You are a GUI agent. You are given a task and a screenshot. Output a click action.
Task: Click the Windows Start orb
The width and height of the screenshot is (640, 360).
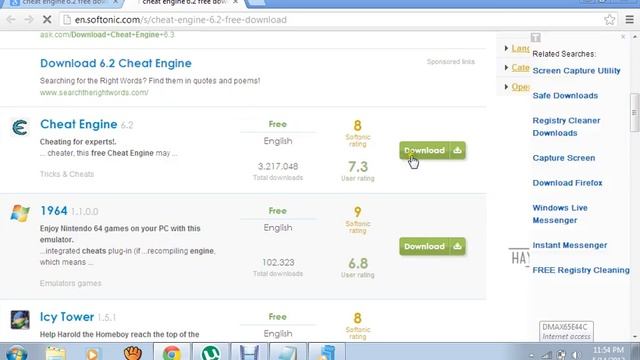16,353
